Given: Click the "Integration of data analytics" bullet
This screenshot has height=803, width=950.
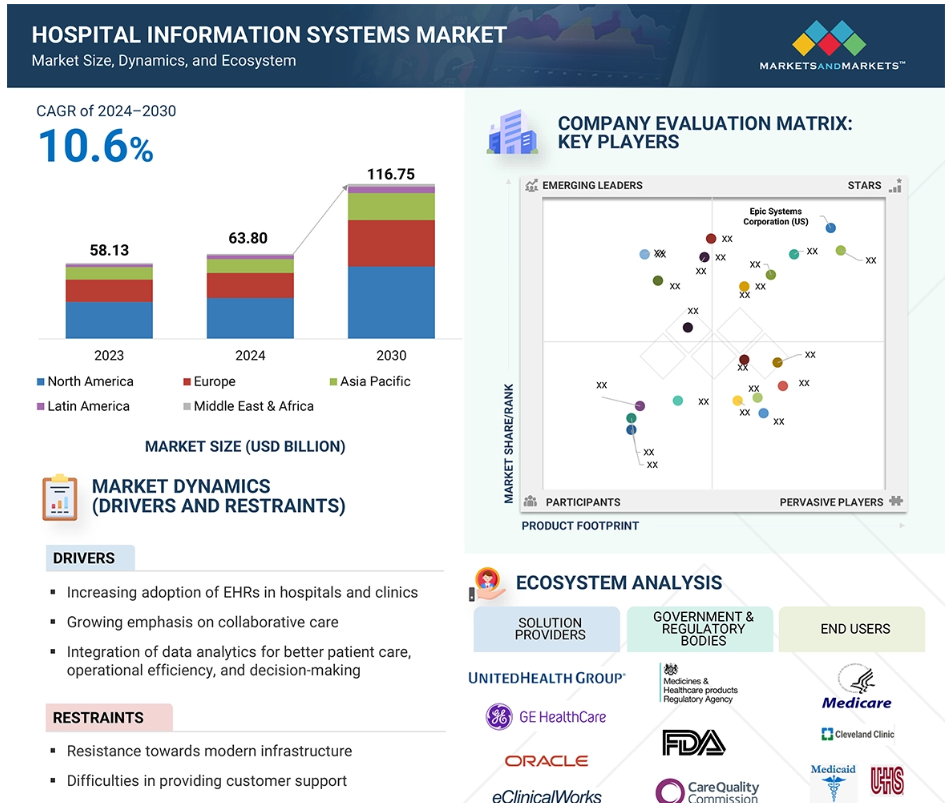Looking at the screenshot, I should point(239,661).
